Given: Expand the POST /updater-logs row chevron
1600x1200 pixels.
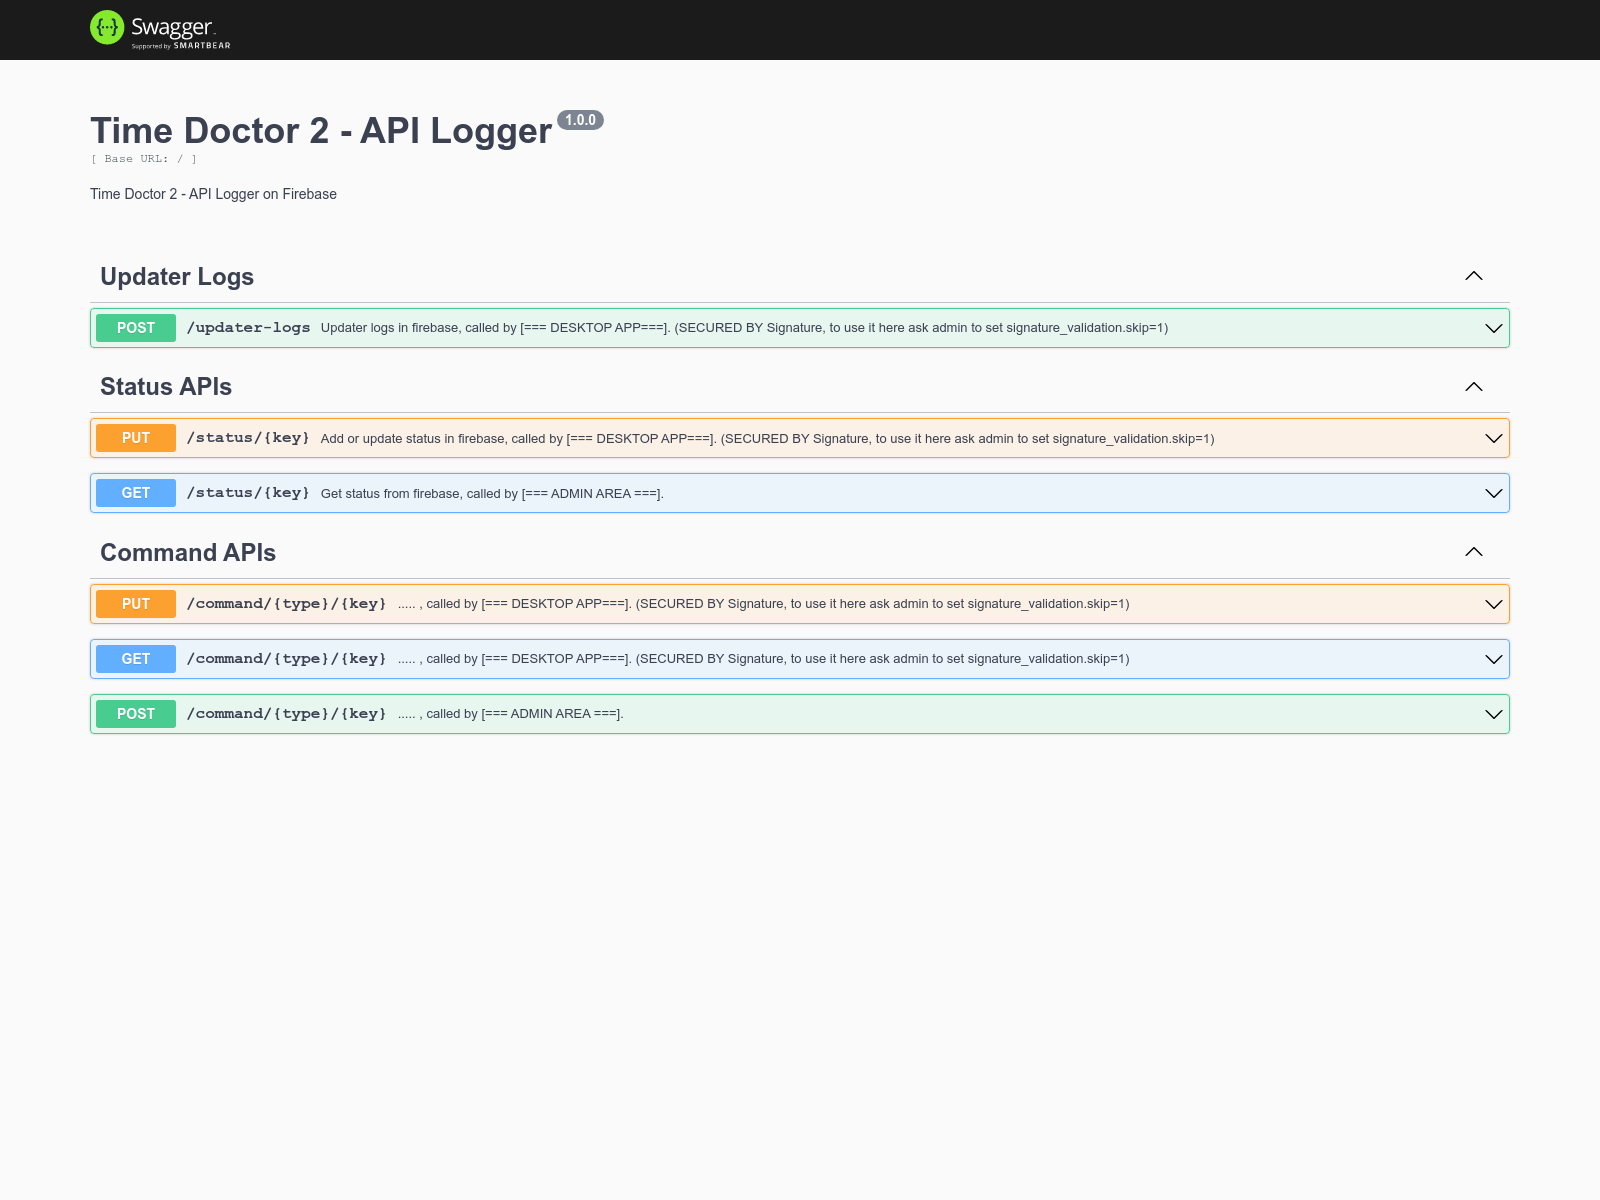Looking at the screenshot, I should click(1494, 328).
